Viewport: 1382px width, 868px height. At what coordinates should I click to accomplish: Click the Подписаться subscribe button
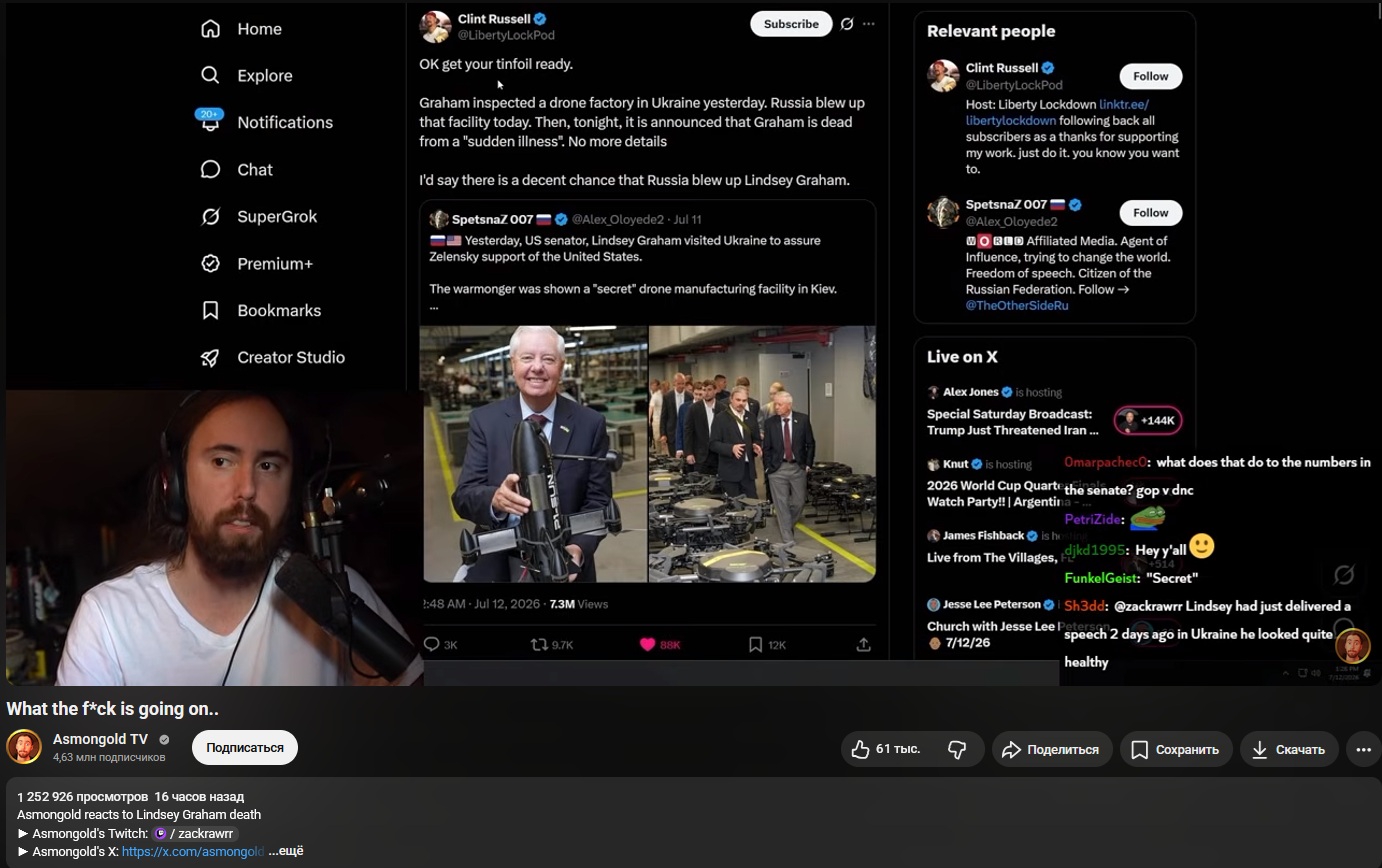tap(245, 747)
